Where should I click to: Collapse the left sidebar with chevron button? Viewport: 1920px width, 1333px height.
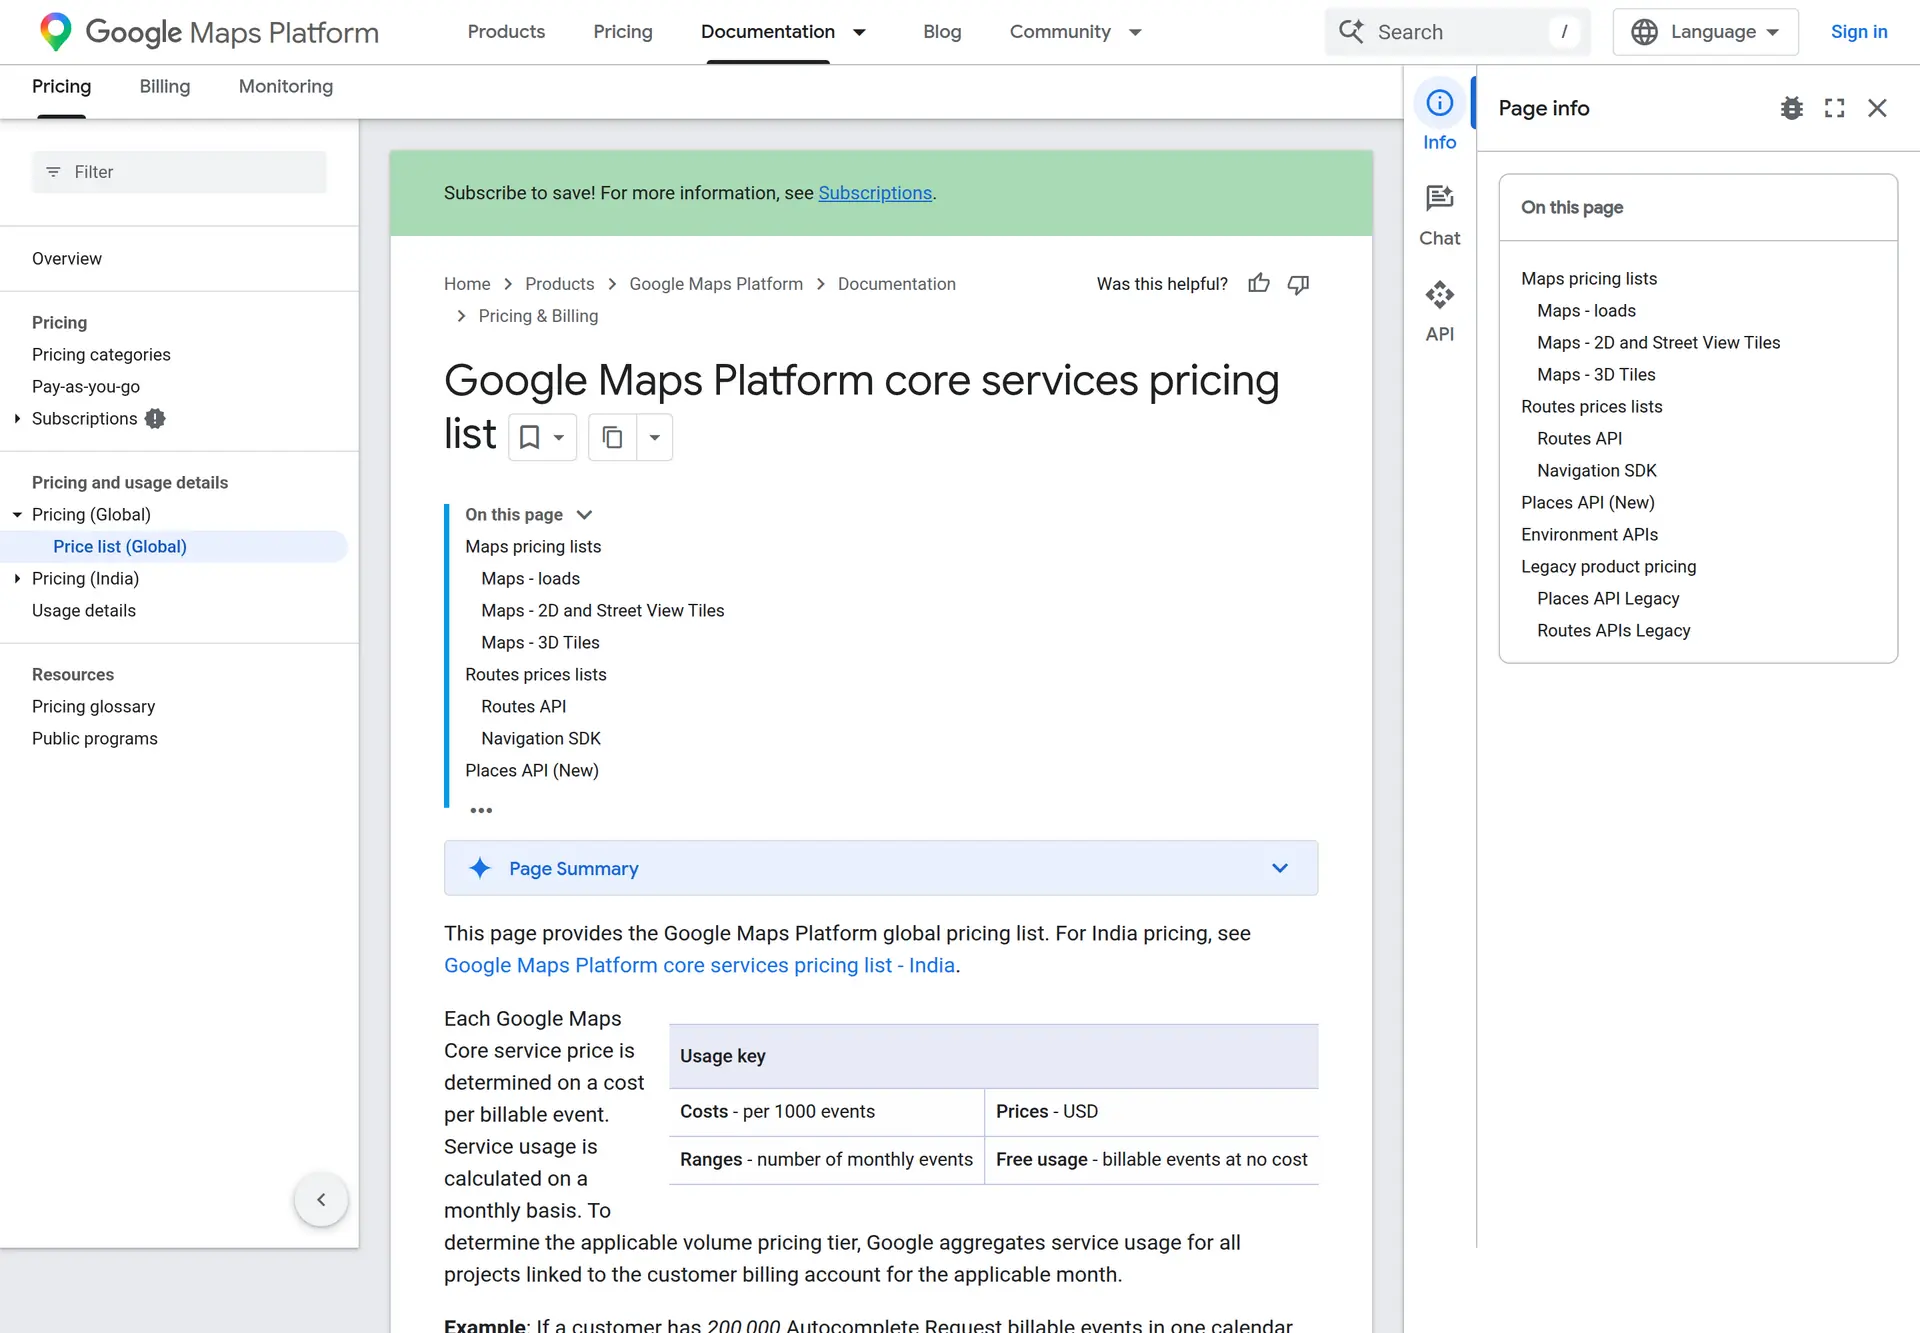(x=321, y=1199)
